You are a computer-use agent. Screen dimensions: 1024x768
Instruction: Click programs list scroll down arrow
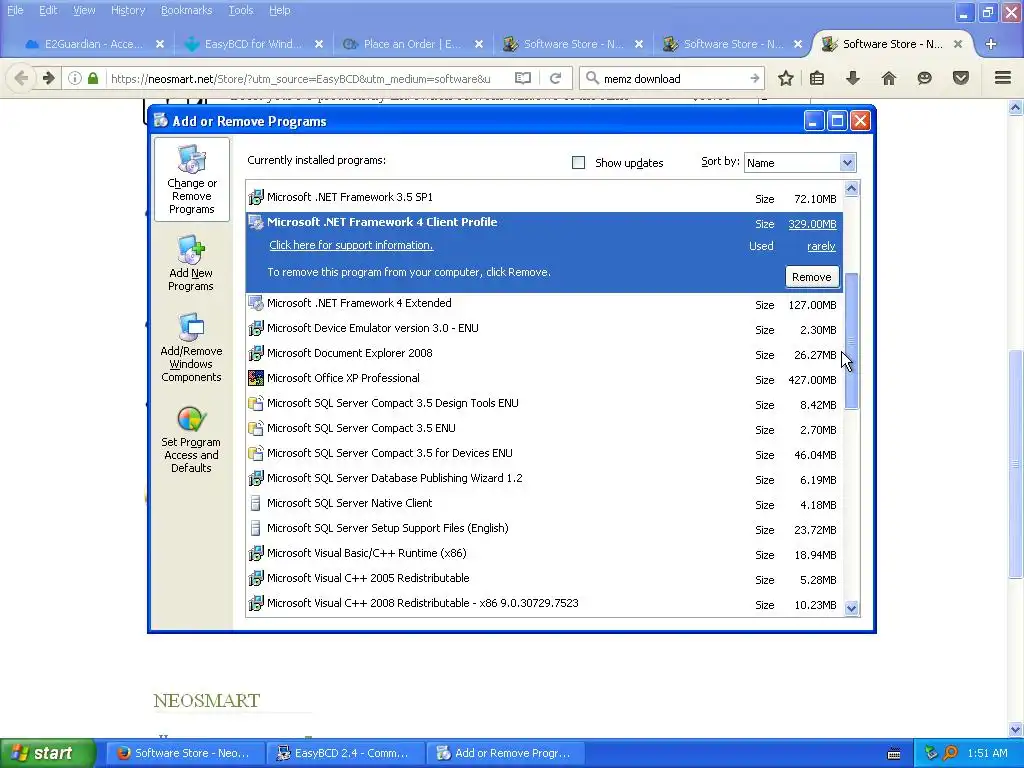852,608
